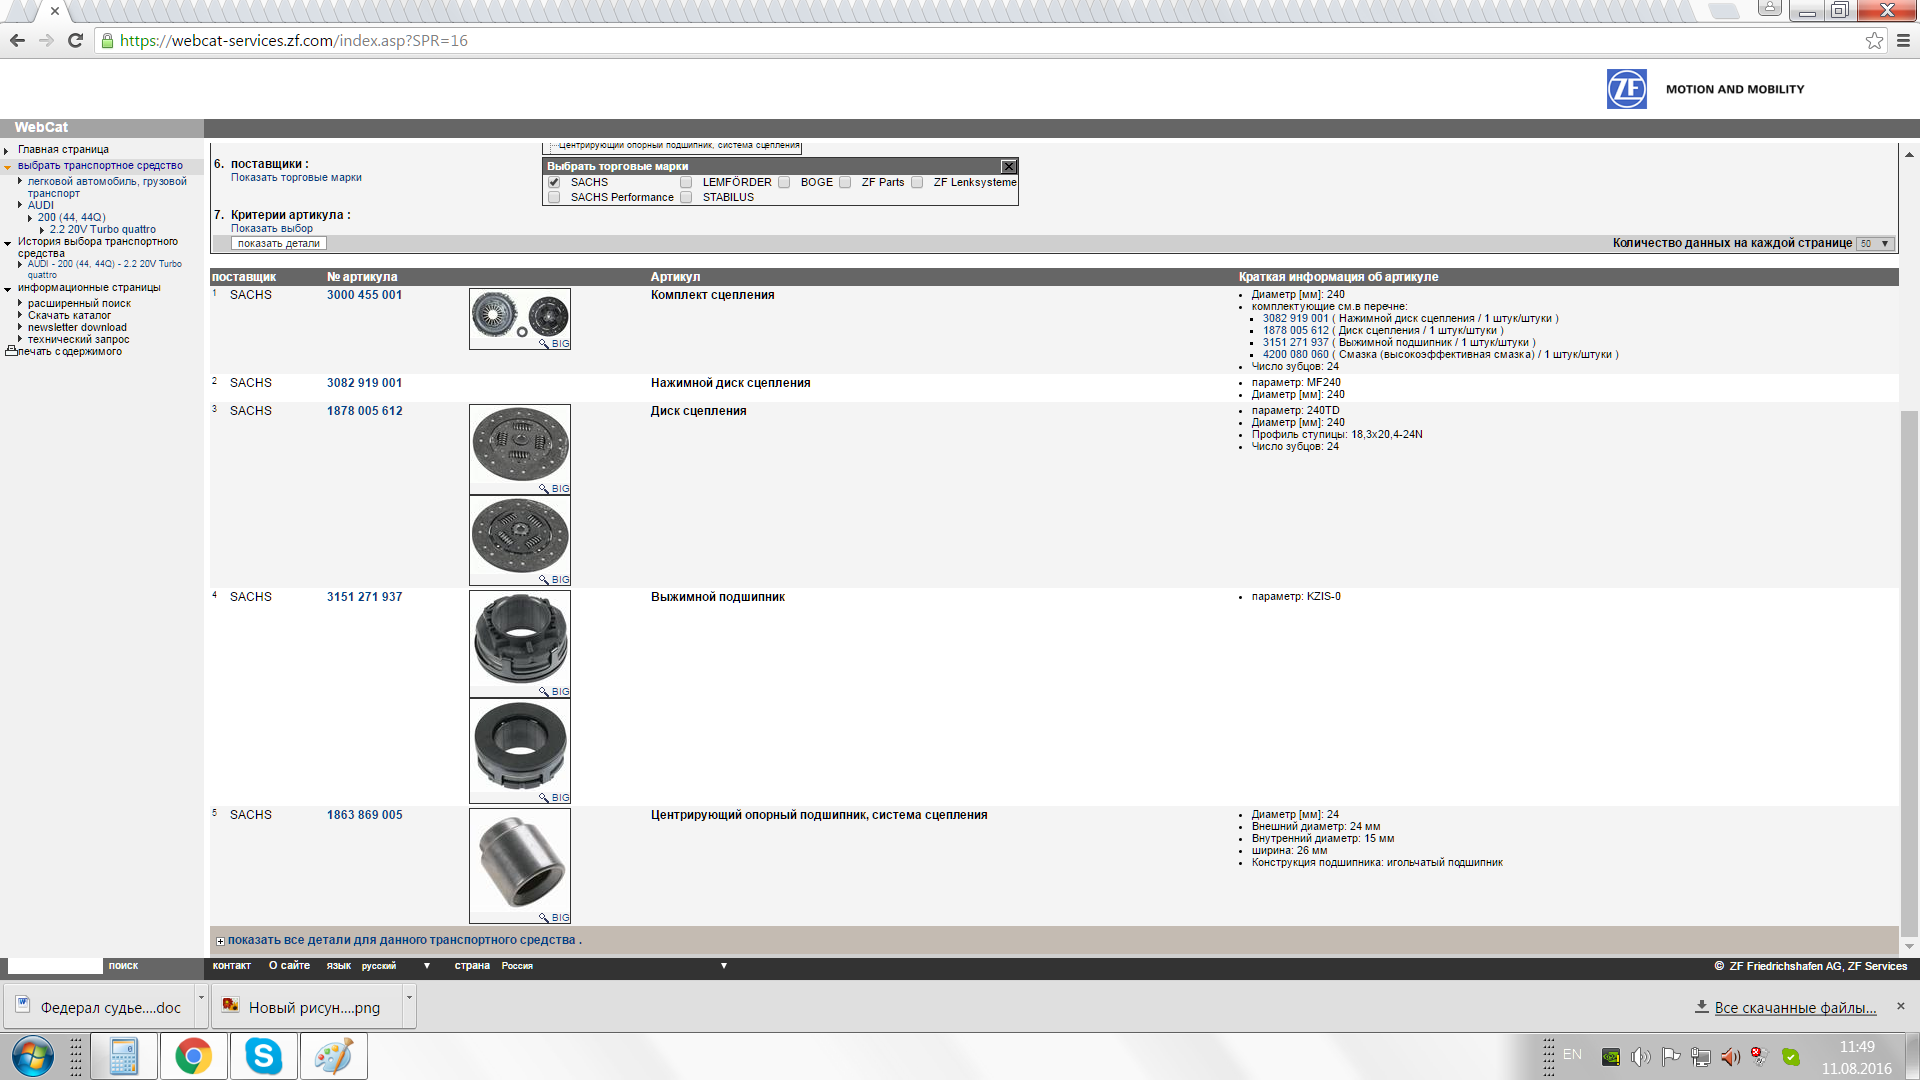Open Расширенный поиск in sidebar
The height and width of the screenshot is (1080, 1920).
[x=79, y=303]
